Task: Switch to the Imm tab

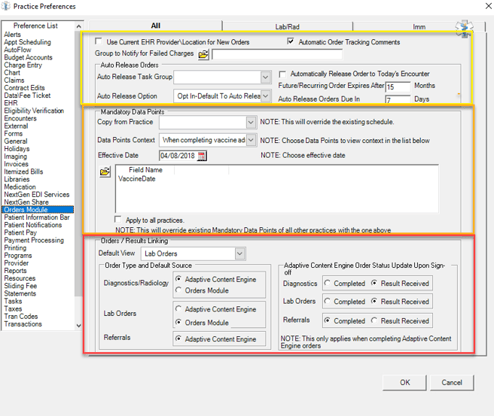Action: pyautogui.click(x=419, y=26)
